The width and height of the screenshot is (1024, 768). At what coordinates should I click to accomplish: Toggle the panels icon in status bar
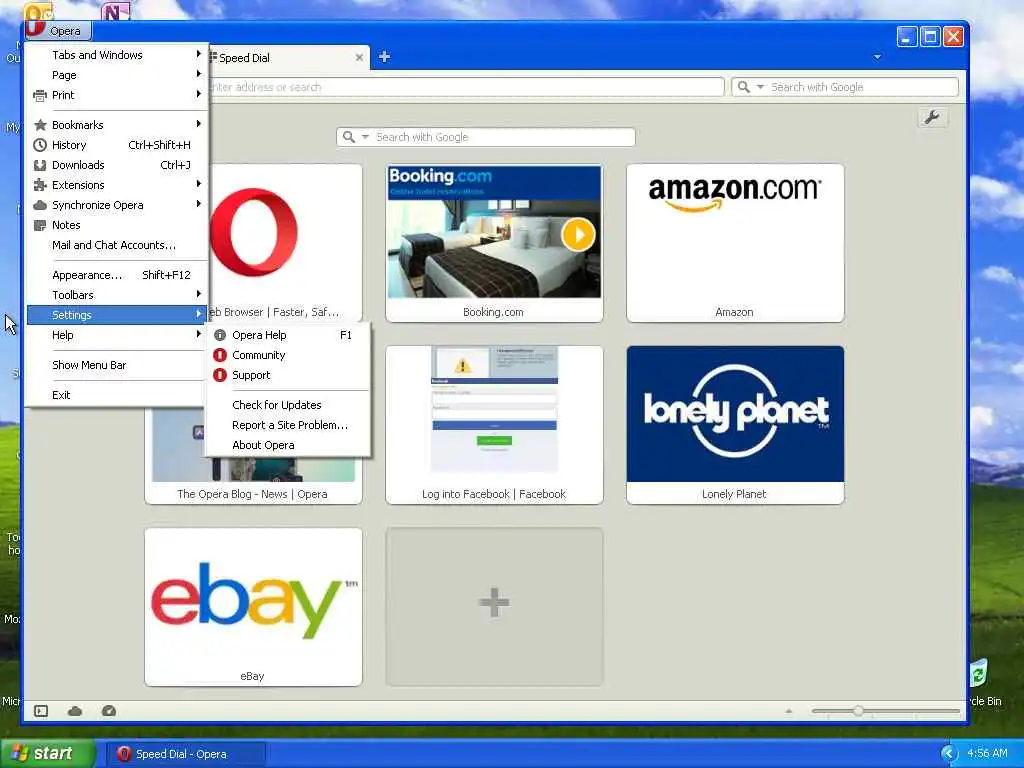[x=41, y=711]
